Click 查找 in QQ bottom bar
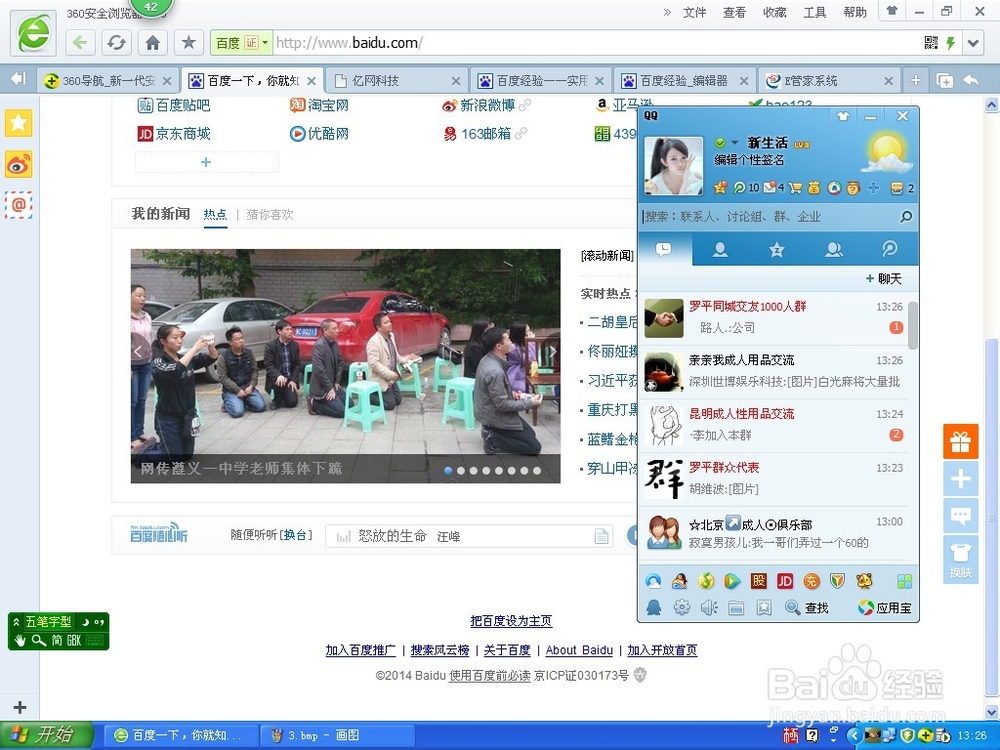This screenshot has width=1000, height=750. [807, 608]
